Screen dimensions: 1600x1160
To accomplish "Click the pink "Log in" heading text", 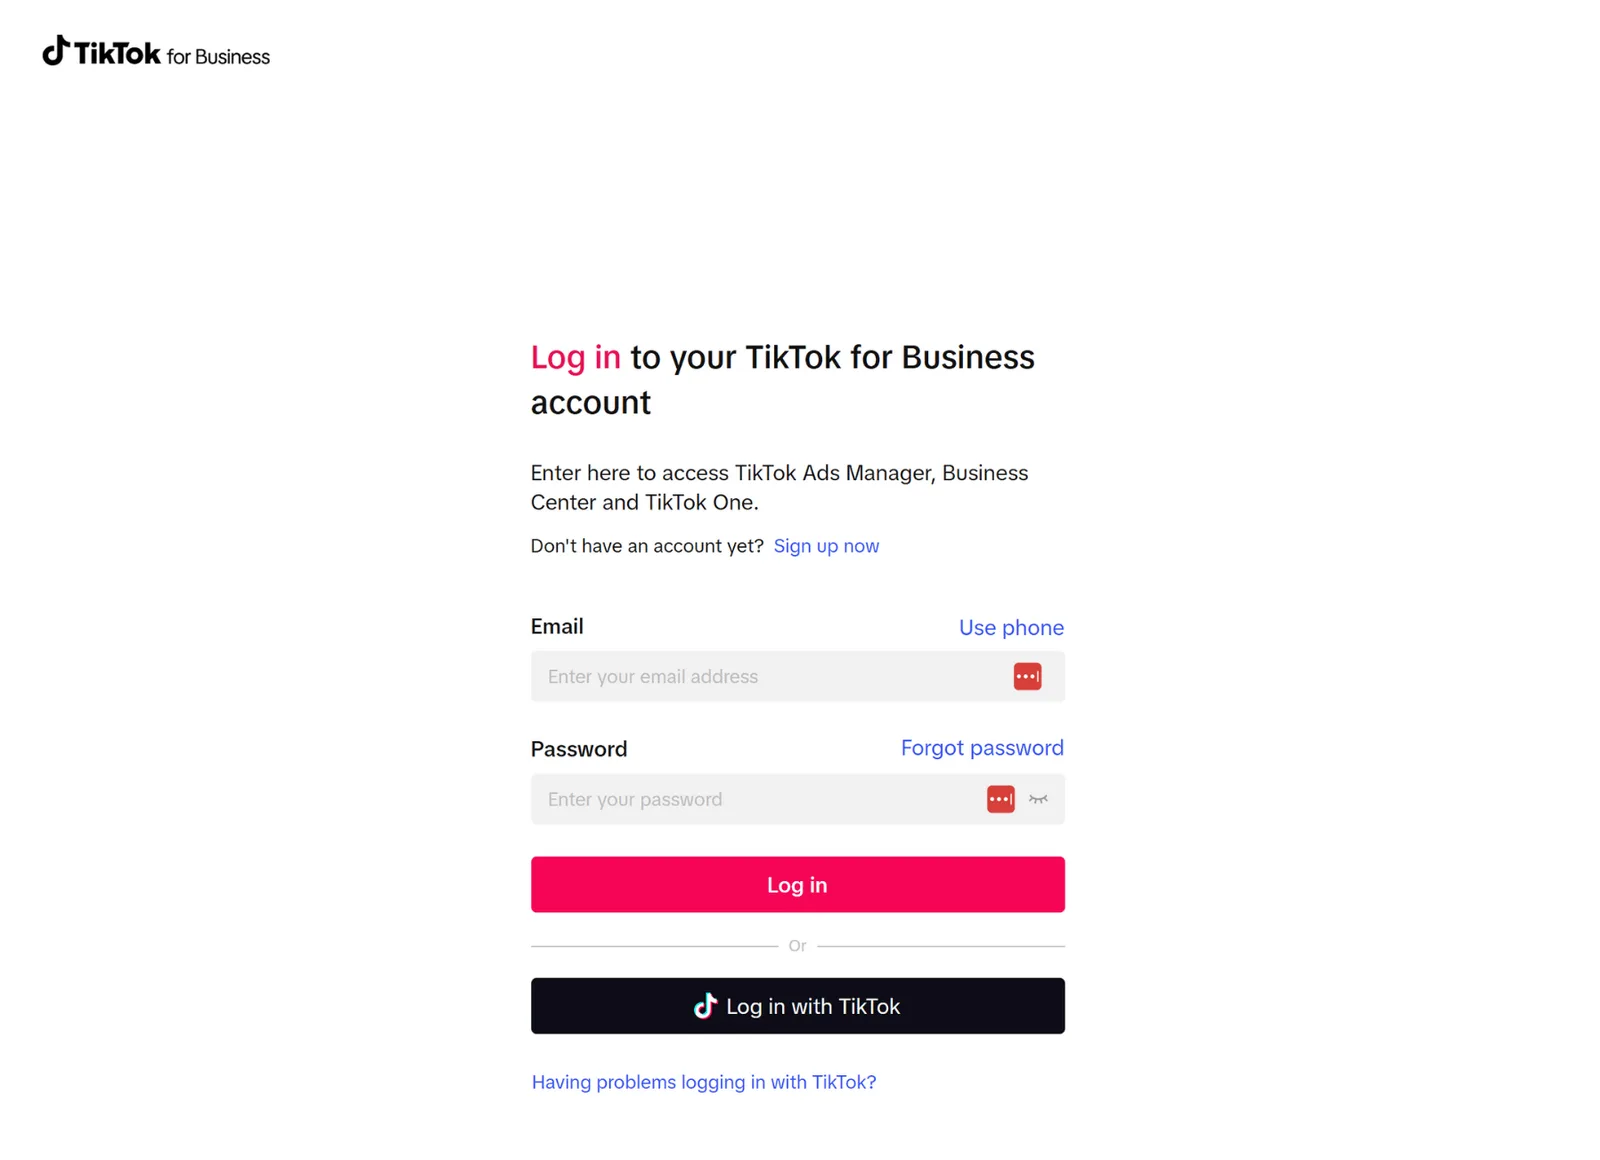I will click(x=575, y=357).
